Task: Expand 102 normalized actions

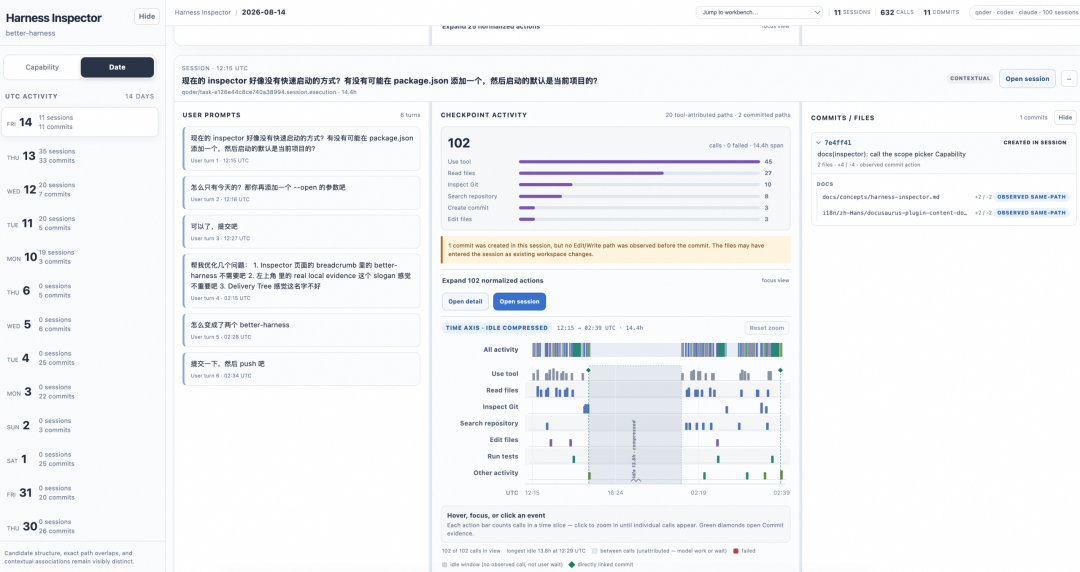Action: tap(492, 280)
